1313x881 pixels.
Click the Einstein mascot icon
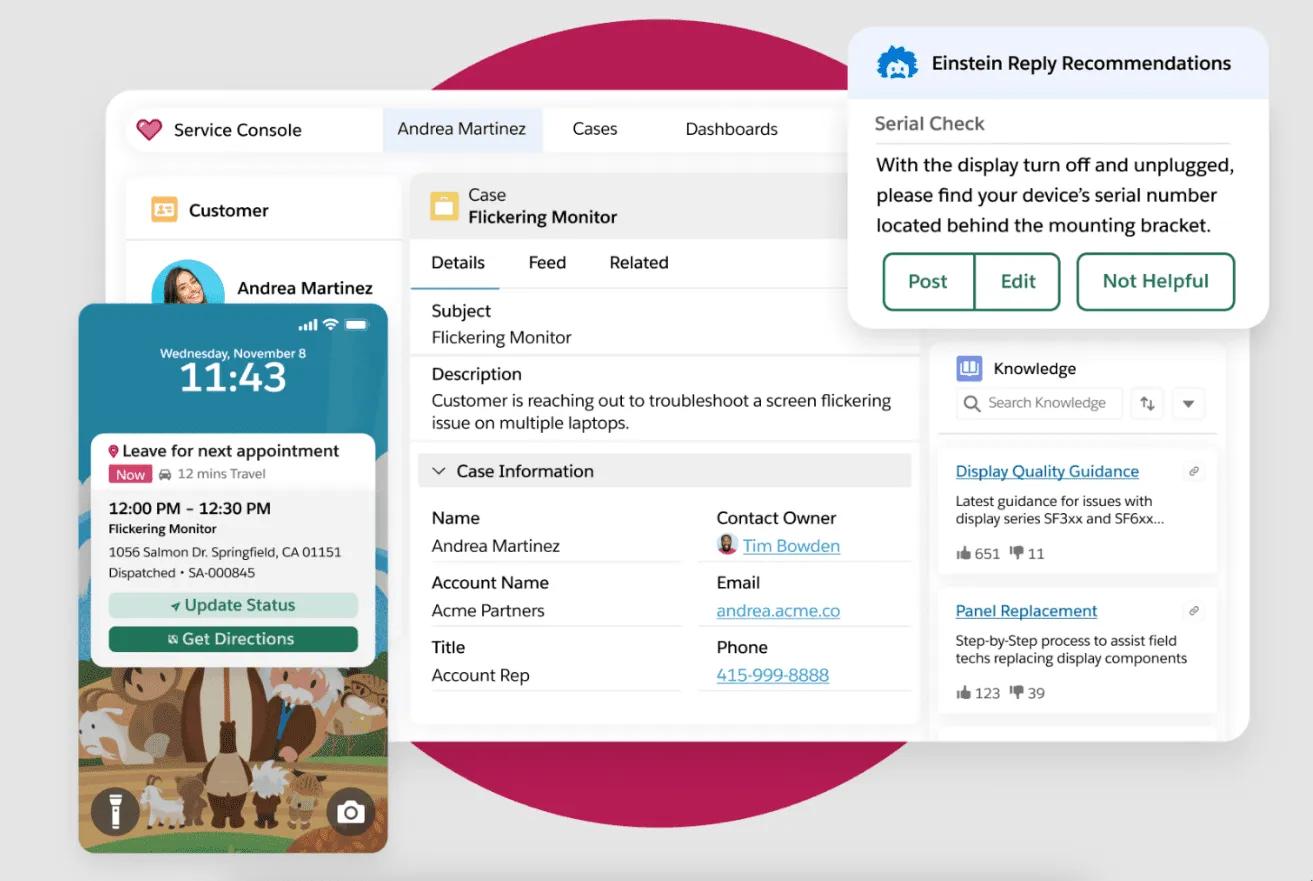point(897,63)
